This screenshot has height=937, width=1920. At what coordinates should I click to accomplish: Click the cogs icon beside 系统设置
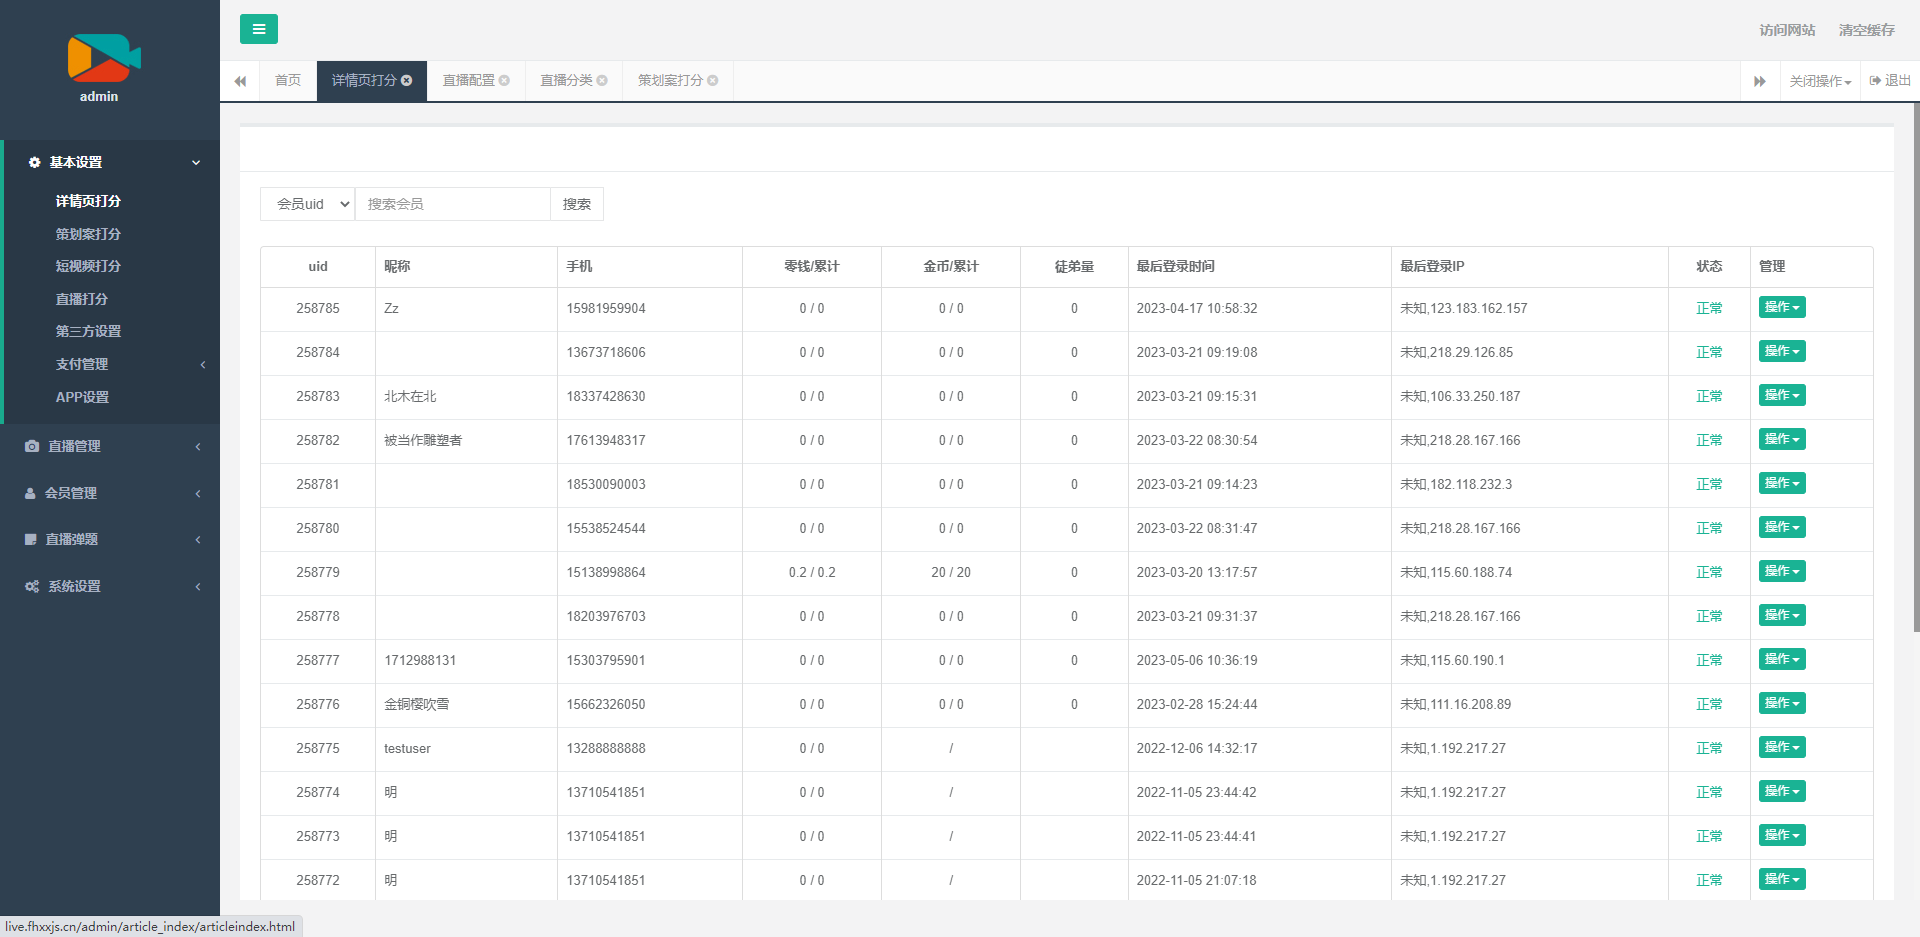(32, 586)
